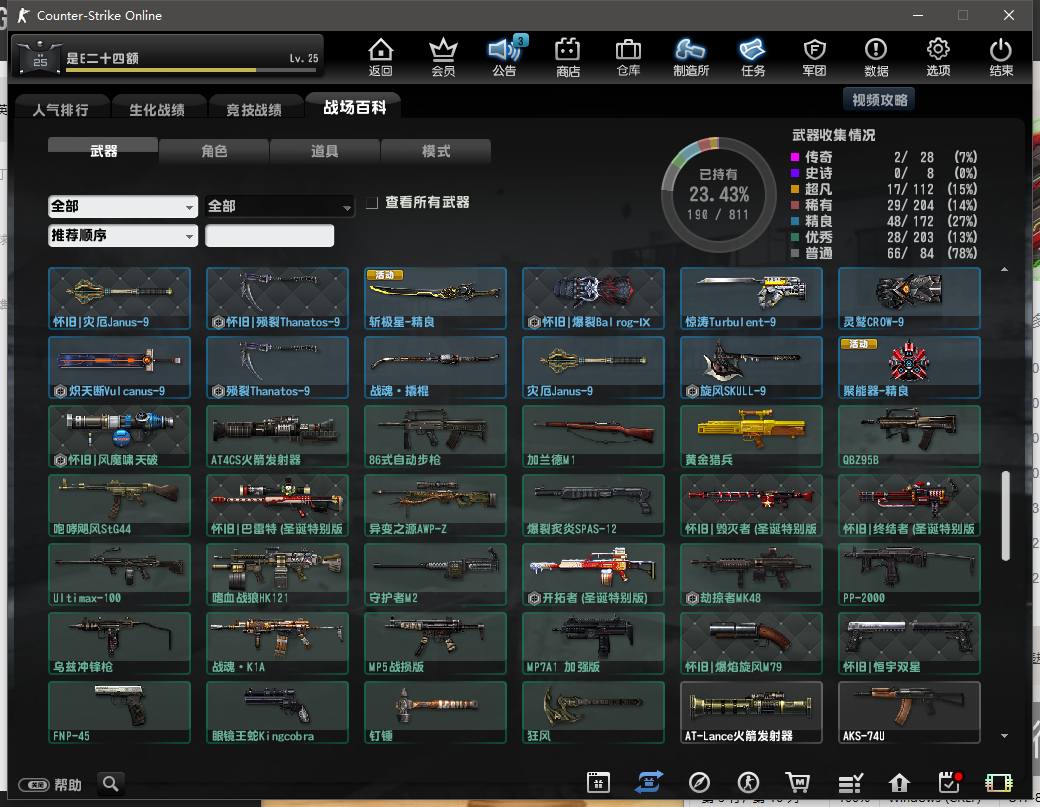Click the blue exchange arrows icon
The image size is (1040, 807).
pos(649,782)
